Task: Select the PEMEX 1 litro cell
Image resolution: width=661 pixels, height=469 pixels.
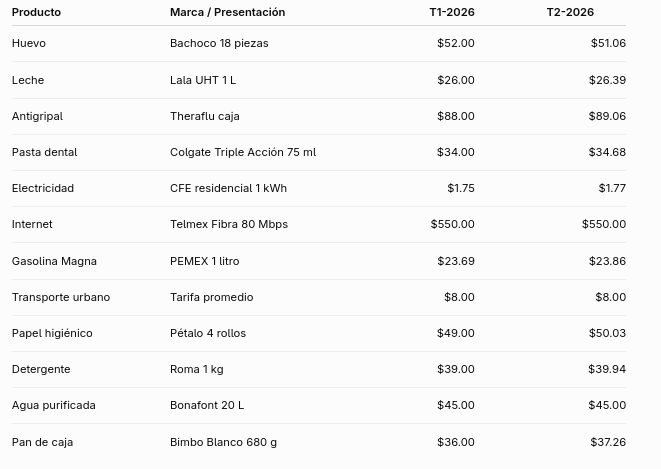Action: coord(204,261)
